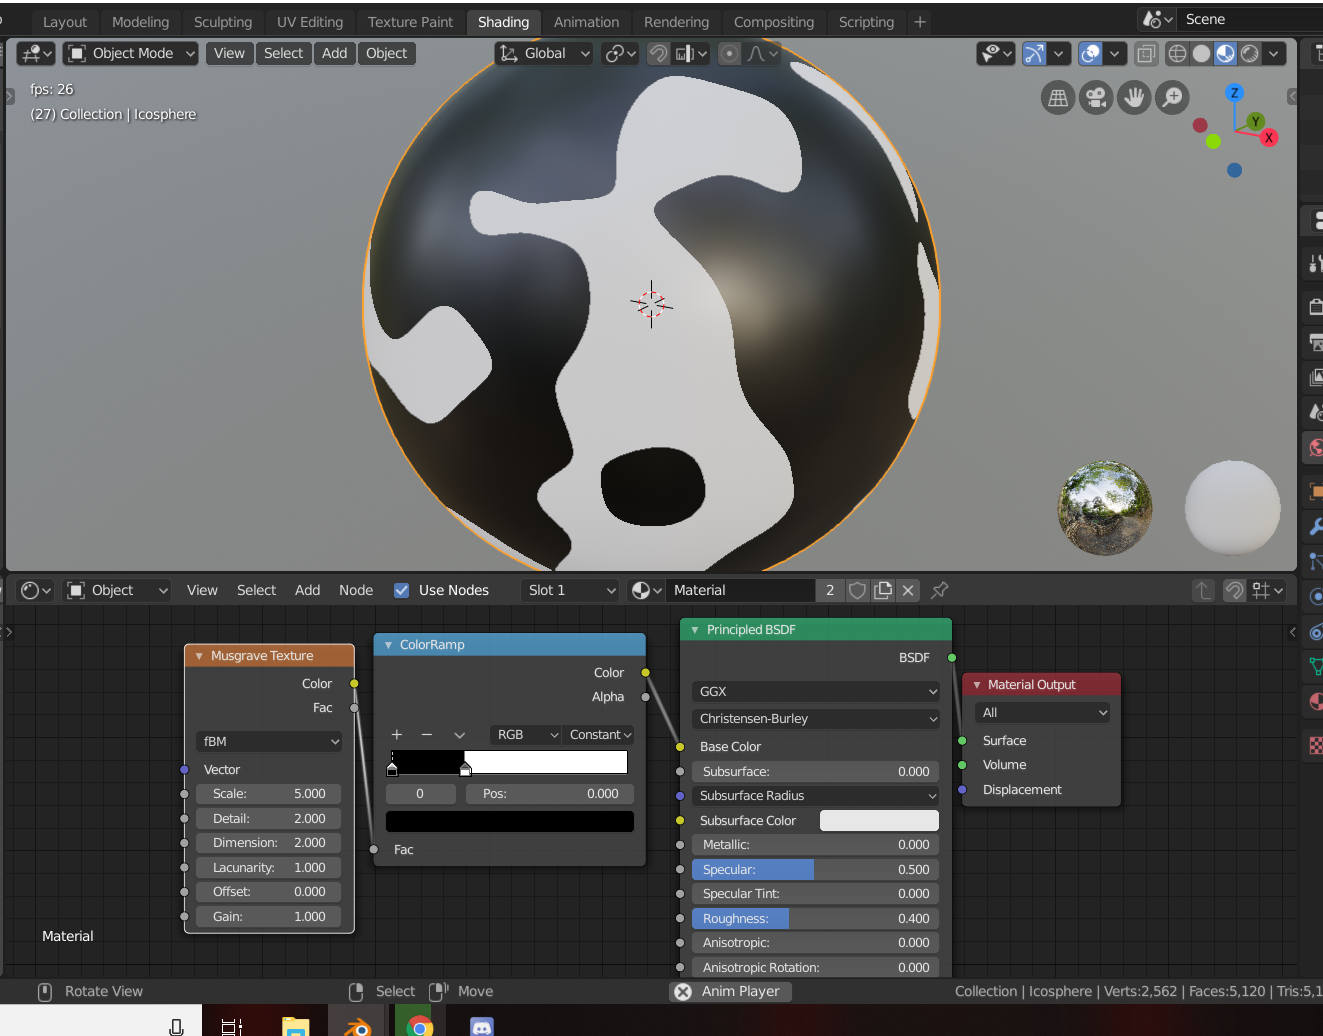Image resolution: width=1323 pixels, height=1036 pixels.
Task: Open the viewport editor type menu
Action: pyautogui.click(x=36, y=53)
